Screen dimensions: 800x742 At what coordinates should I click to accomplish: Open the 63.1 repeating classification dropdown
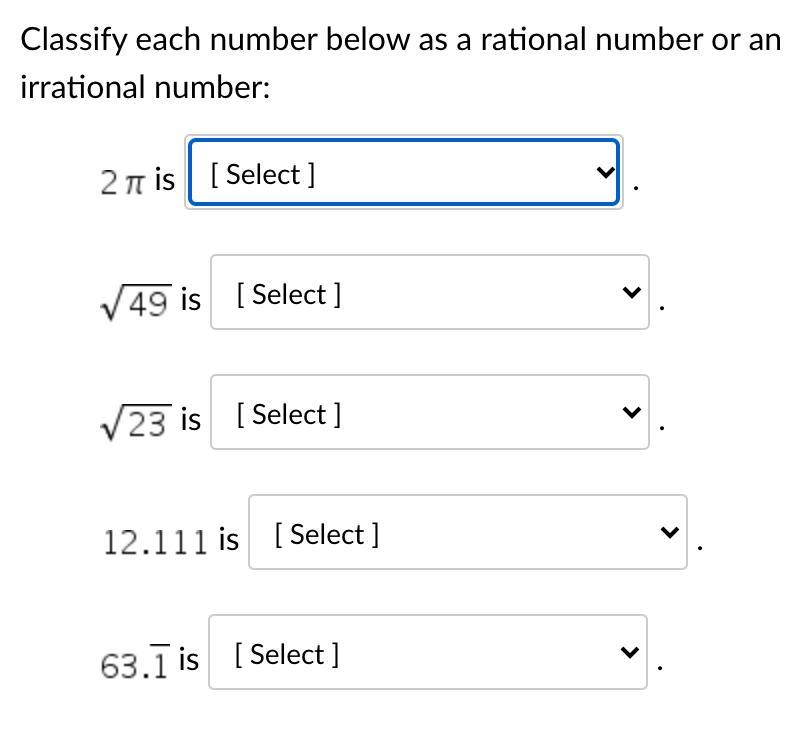point(428,653)
